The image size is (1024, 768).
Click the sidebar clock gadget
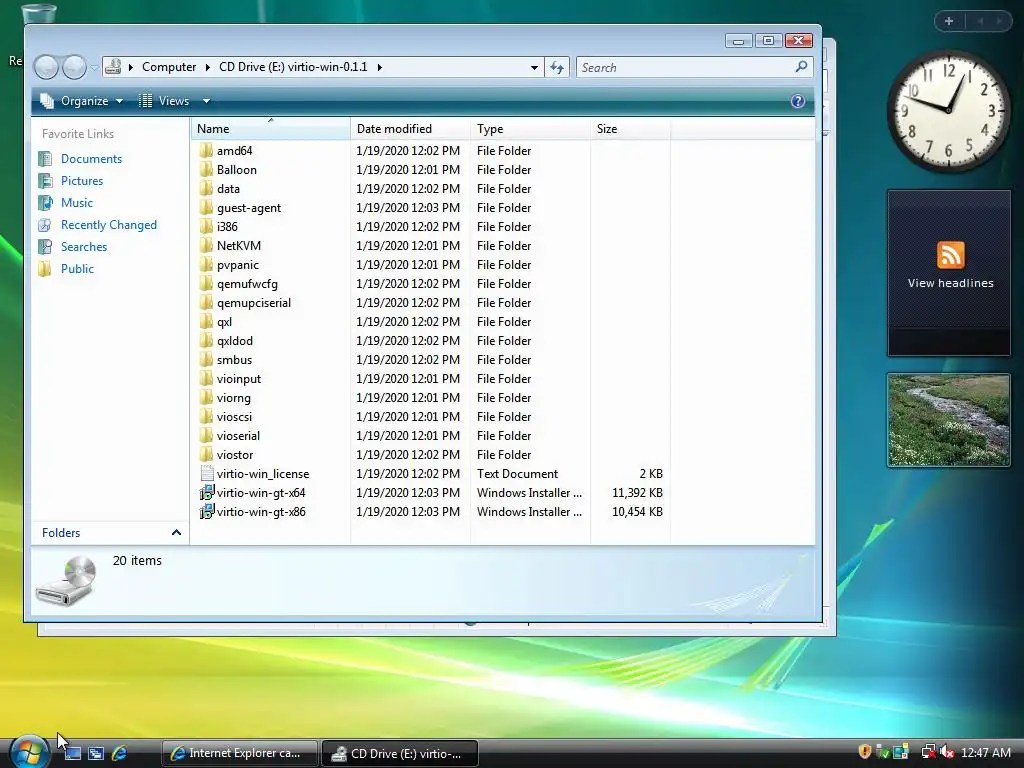(949, 111)
